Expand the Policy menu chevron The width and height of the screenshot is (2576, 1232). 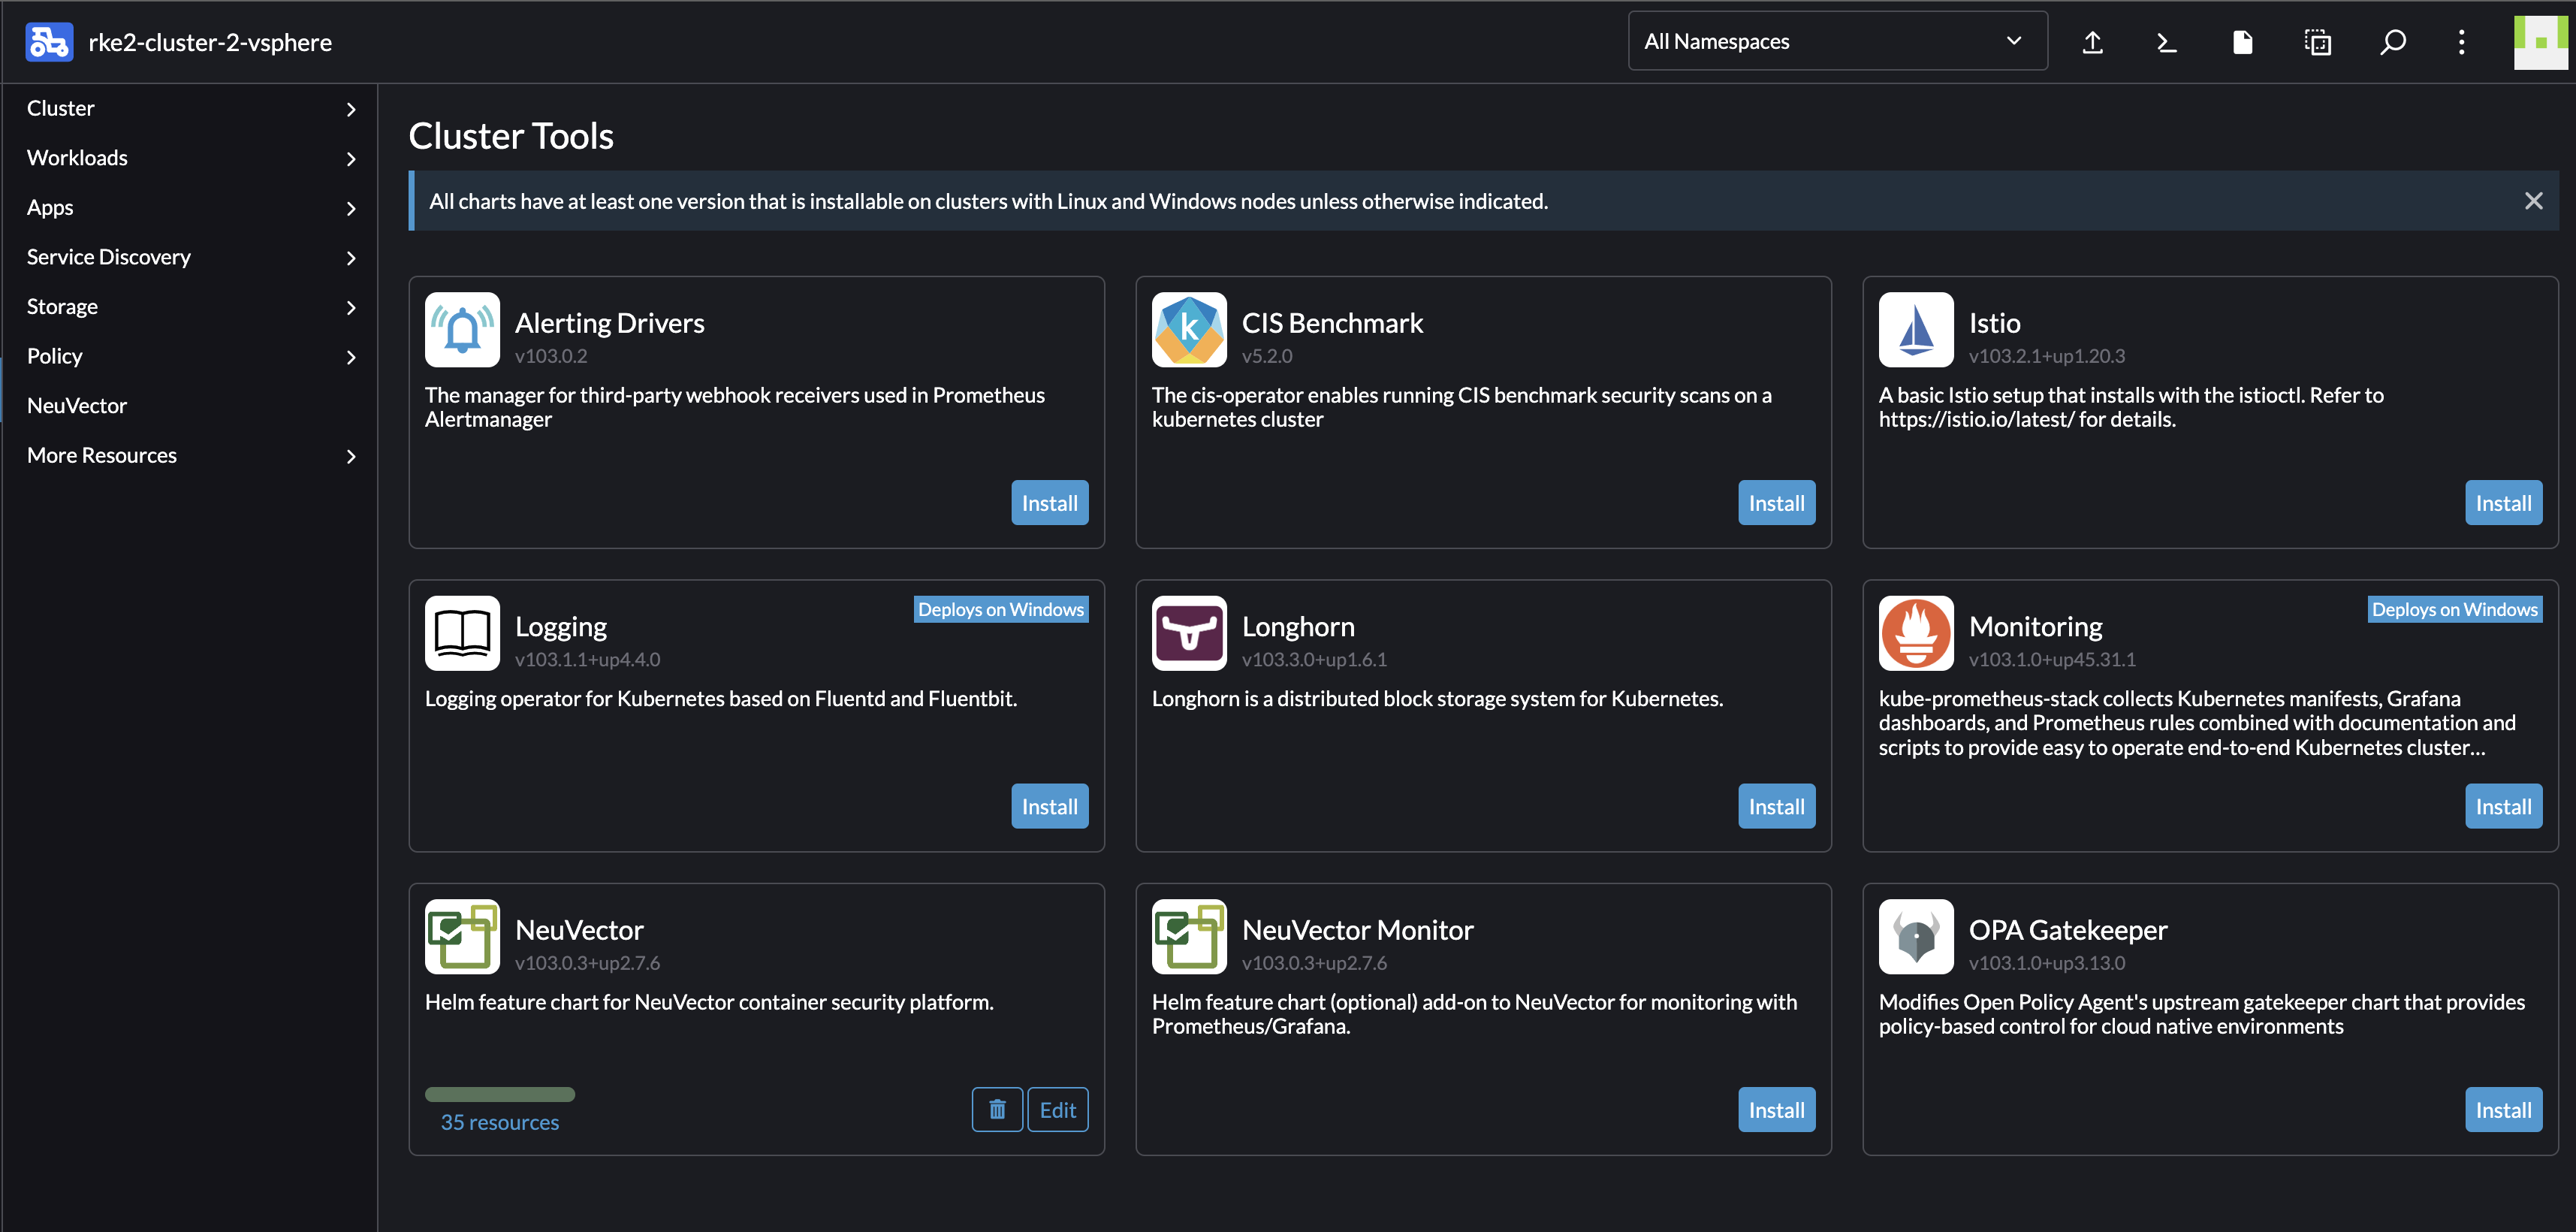[x=351, y=357]
